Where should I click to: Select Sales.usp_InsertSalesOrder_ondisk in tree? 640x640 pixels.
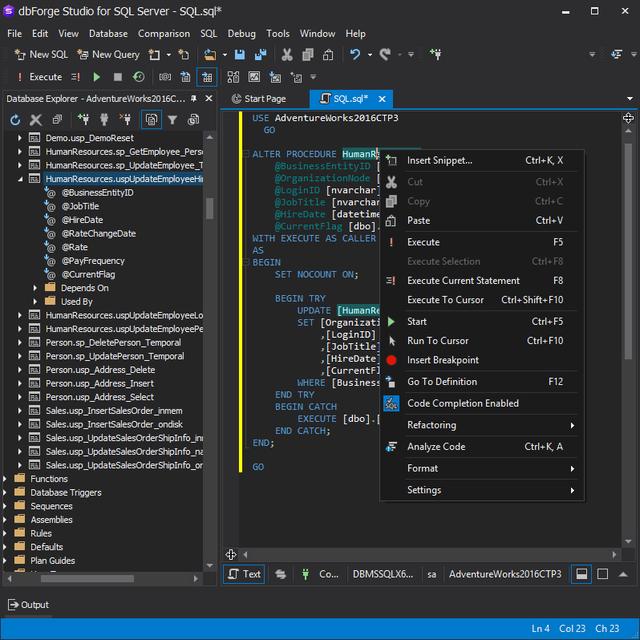(114, 424)
